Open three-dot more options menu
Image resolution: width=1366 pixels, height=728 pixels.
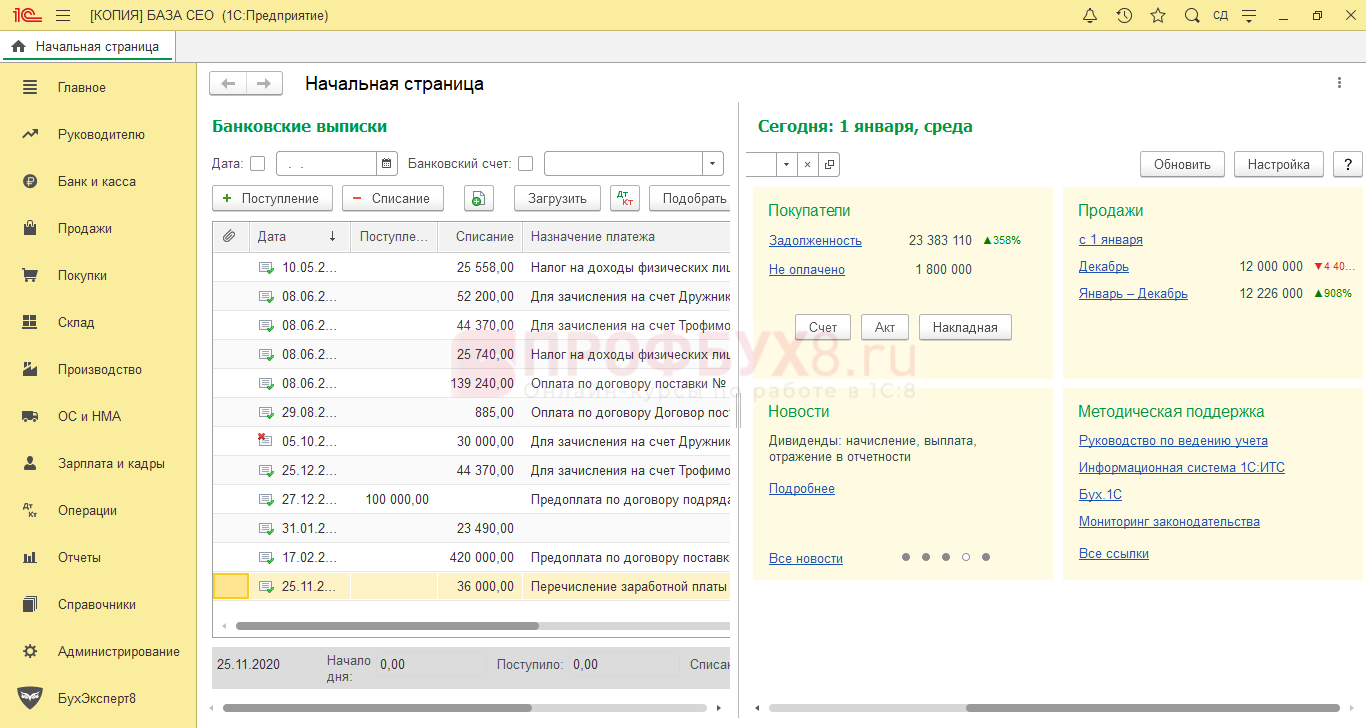[x=1339, y=84]
